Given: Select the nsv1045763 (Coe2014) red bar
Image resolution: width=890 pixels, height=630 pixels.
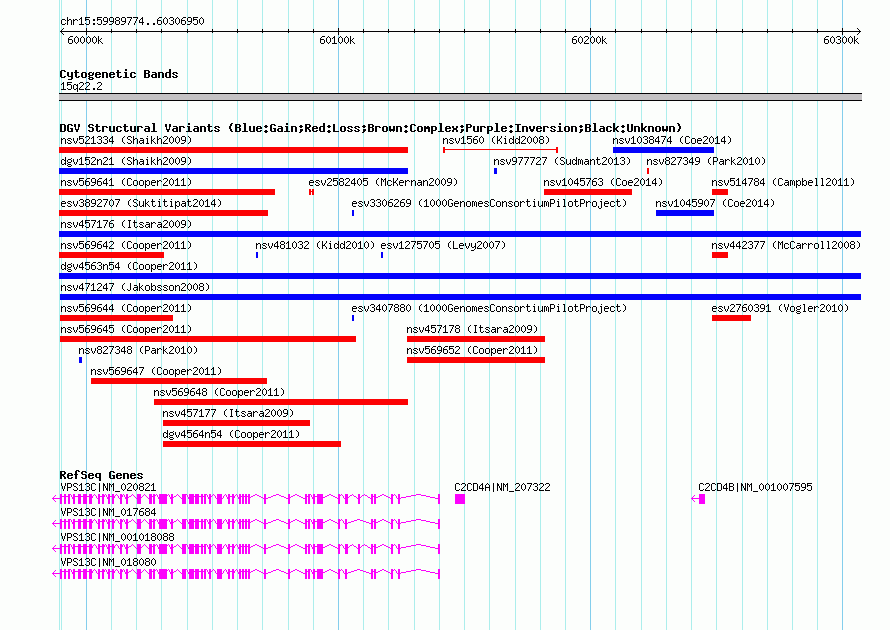Looking at the screenshot, I should (x=587, y=192).
